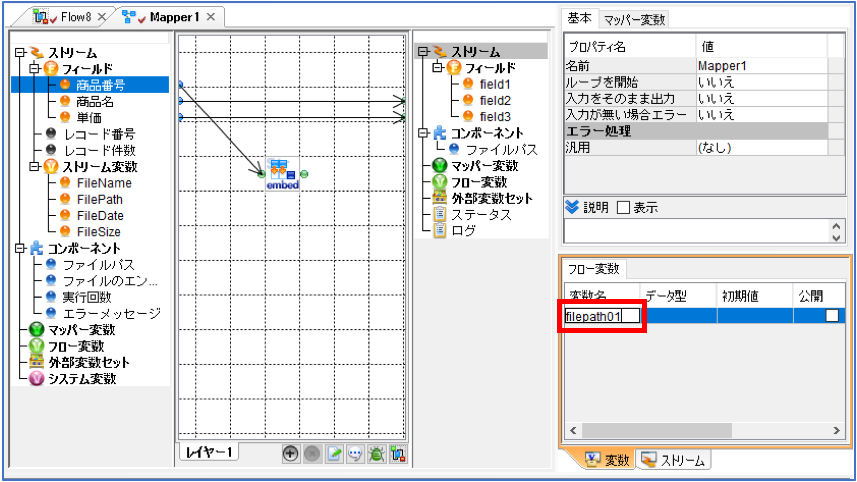The image size is (857, 482).
Task: Click the purple システム変数 icon
Action: [x=36, y=378]
